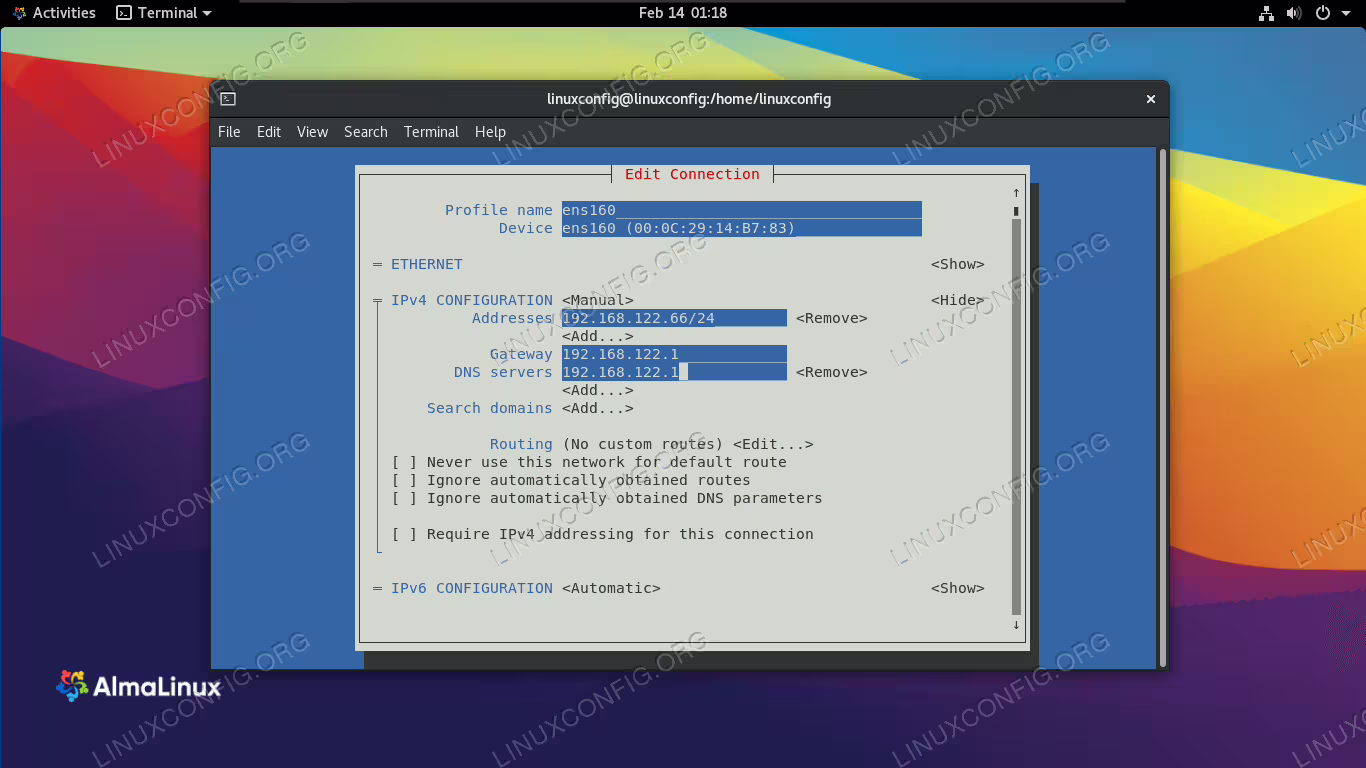Open the volume icon in the top bar

coord(1294,13)
